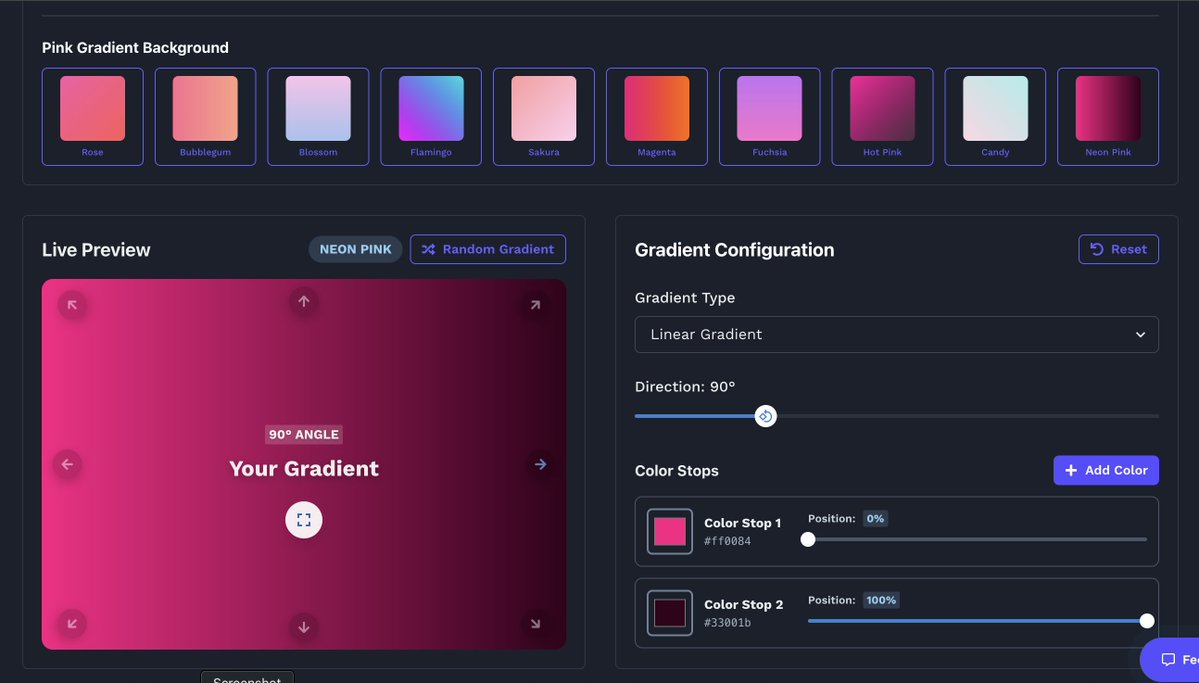
Task: Pick the Flamingo gradient preset
Action: [431, 117]
